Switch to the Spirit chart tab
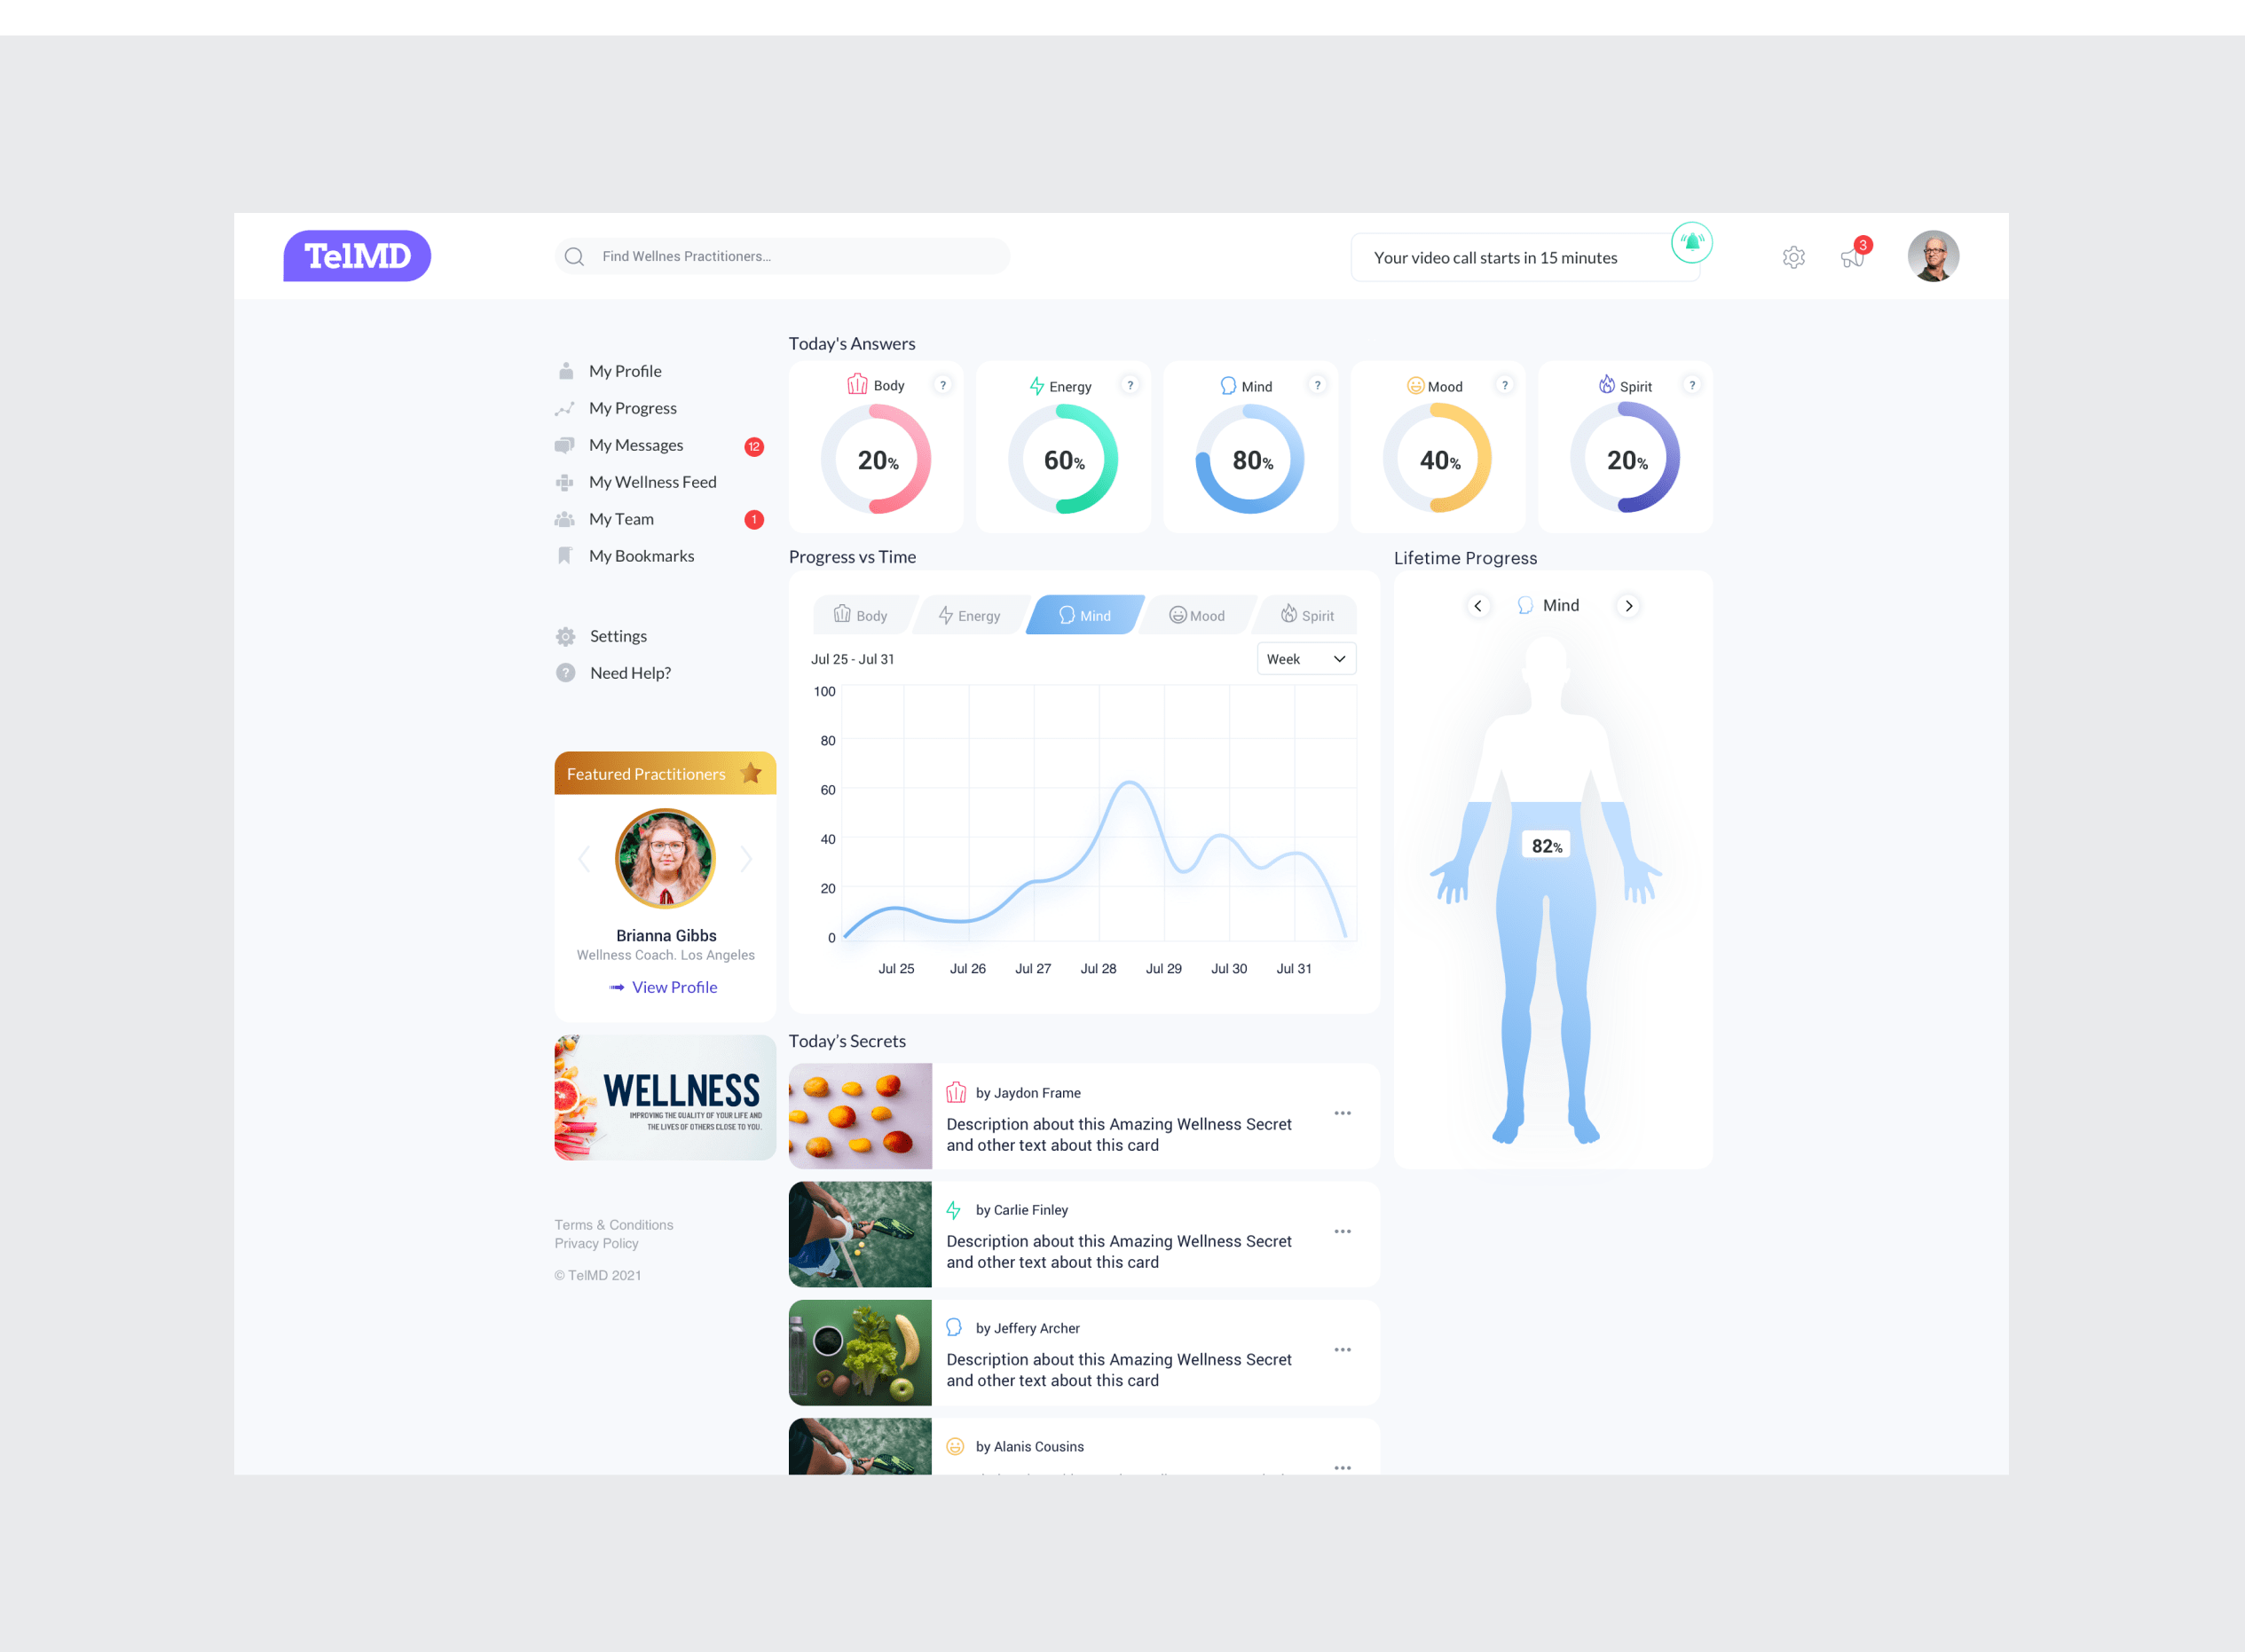The image size is (2245, 1652). click(1307, 616)
